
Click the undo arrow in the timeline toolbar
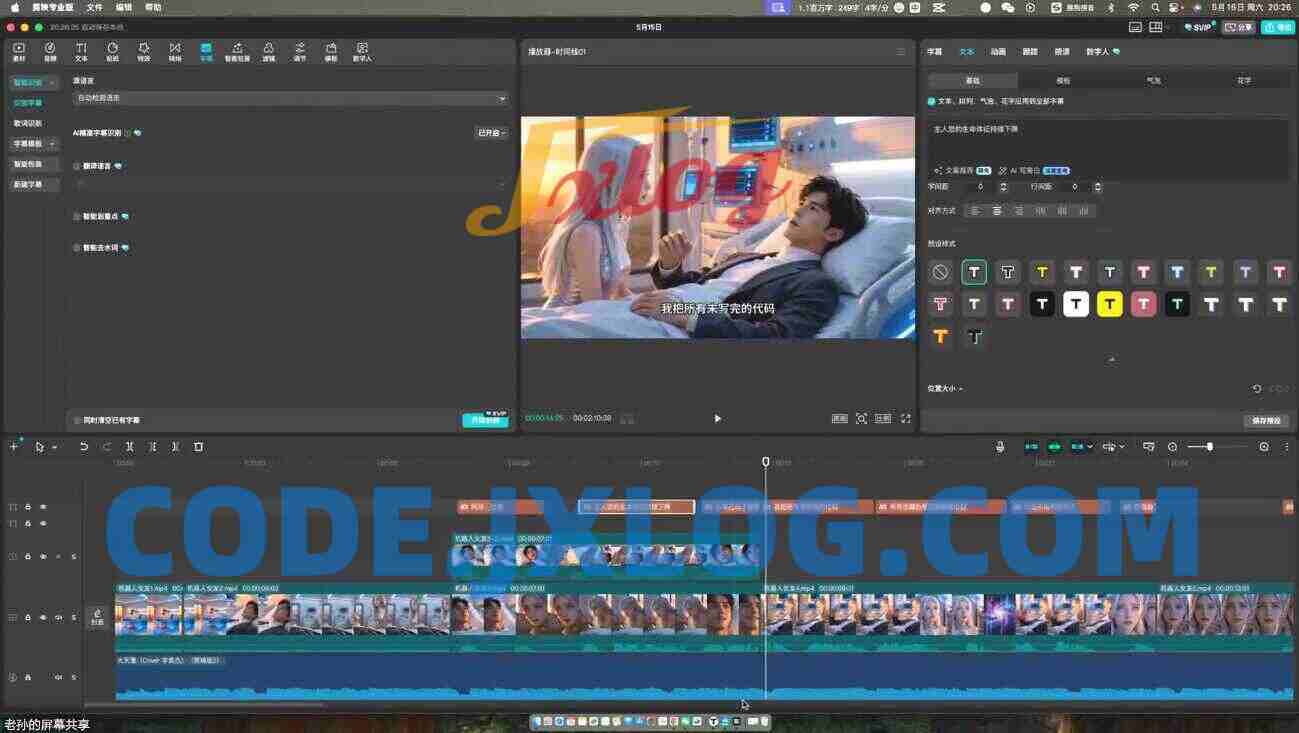coord(84,447)
